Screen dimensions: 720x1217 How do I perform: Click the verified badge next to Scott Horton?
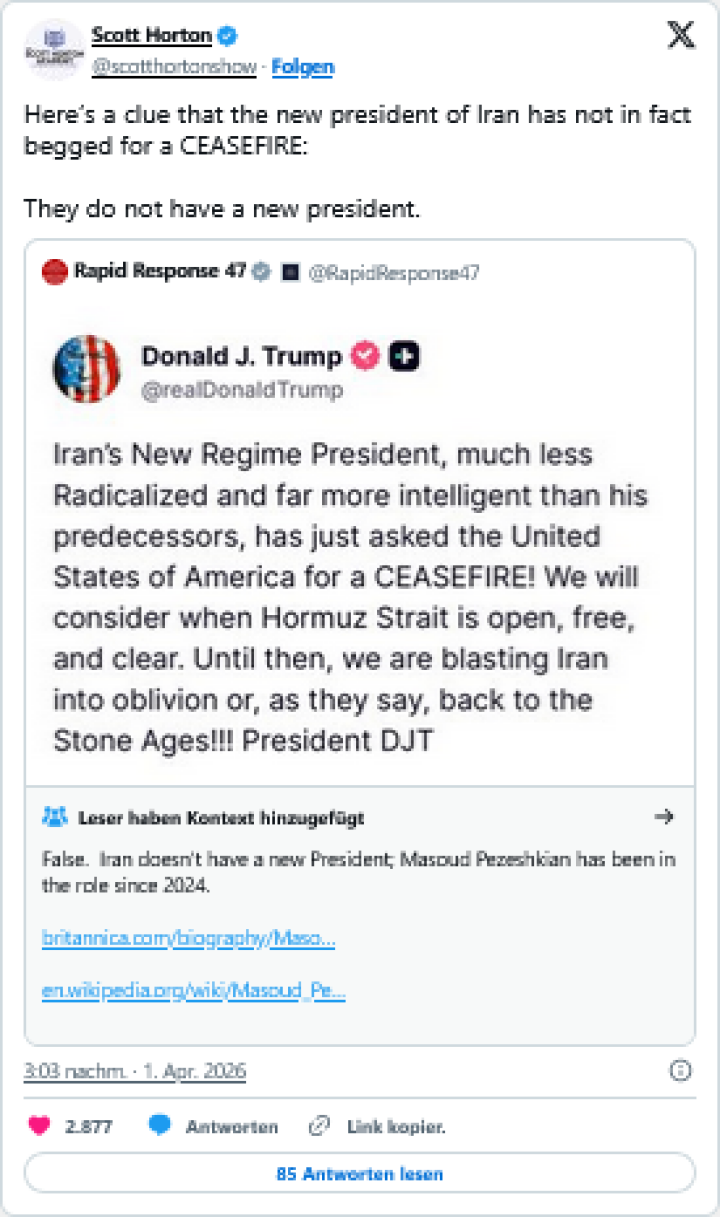tap(228, 34)
